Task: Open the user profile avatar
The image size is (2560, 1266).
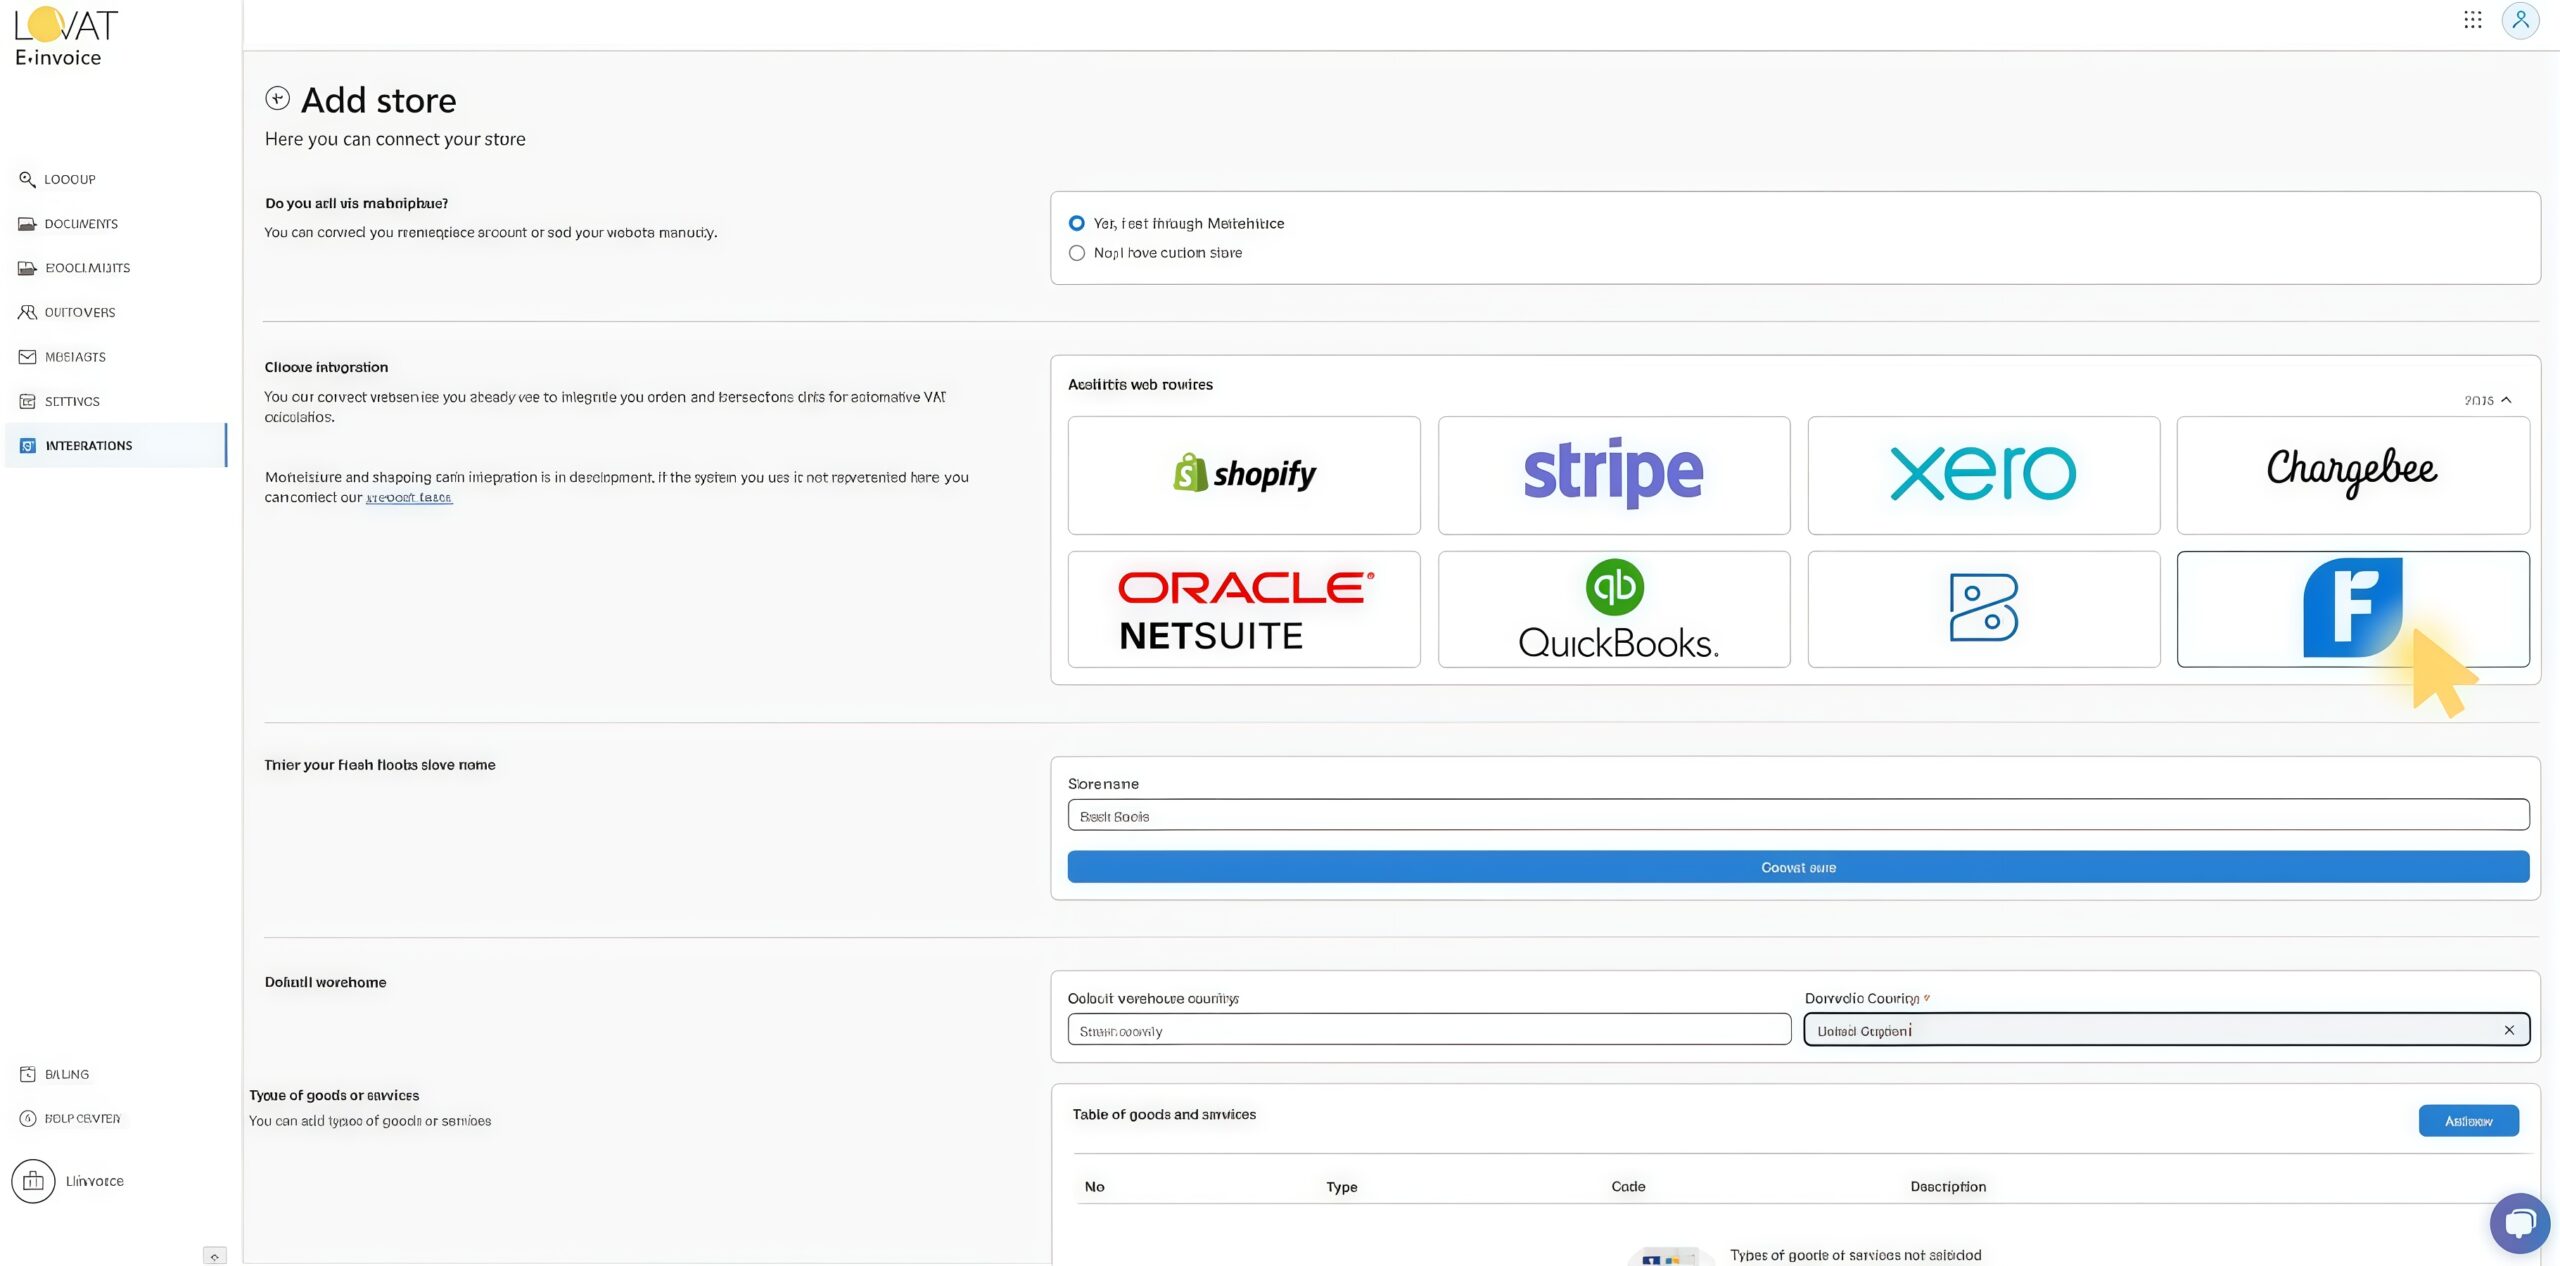Action: click(x=2520, y=20)
